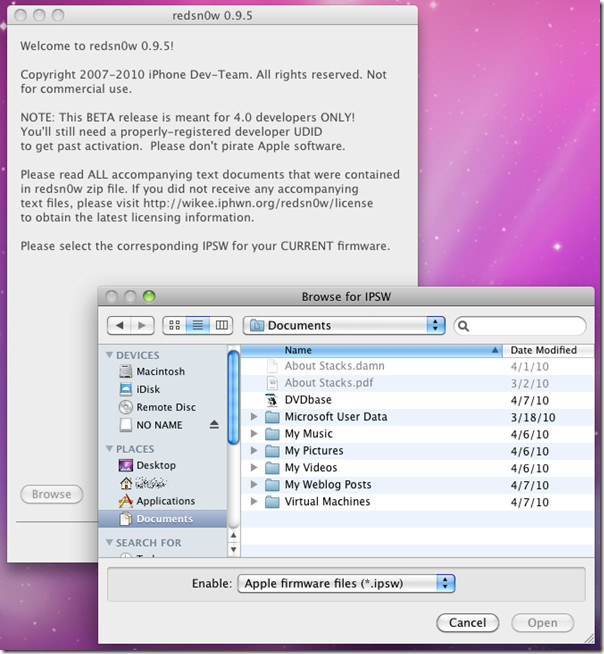The width and height of the screenshot is (604, 654).
Task: Select Remote Disc in sidebar
Action: tap(167, 407)
